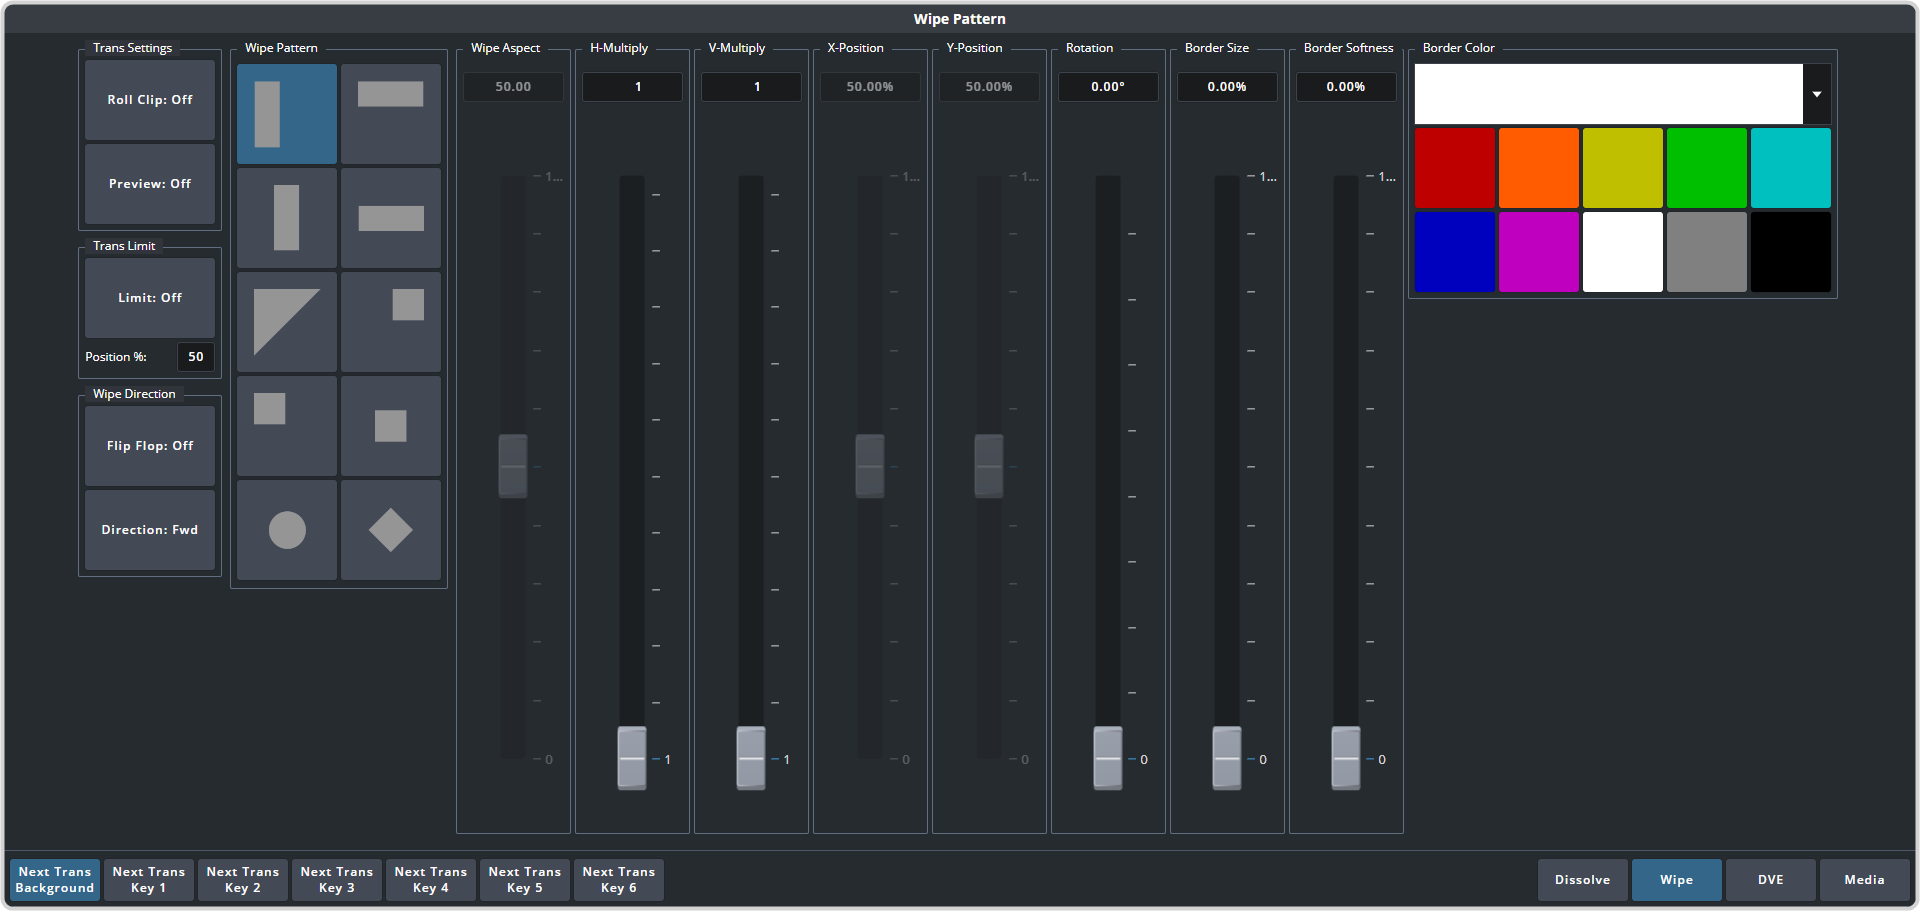Viewport: 1920px width, 911px height.
Task: Select Next Trans Key 4
Action: point(431,880)
